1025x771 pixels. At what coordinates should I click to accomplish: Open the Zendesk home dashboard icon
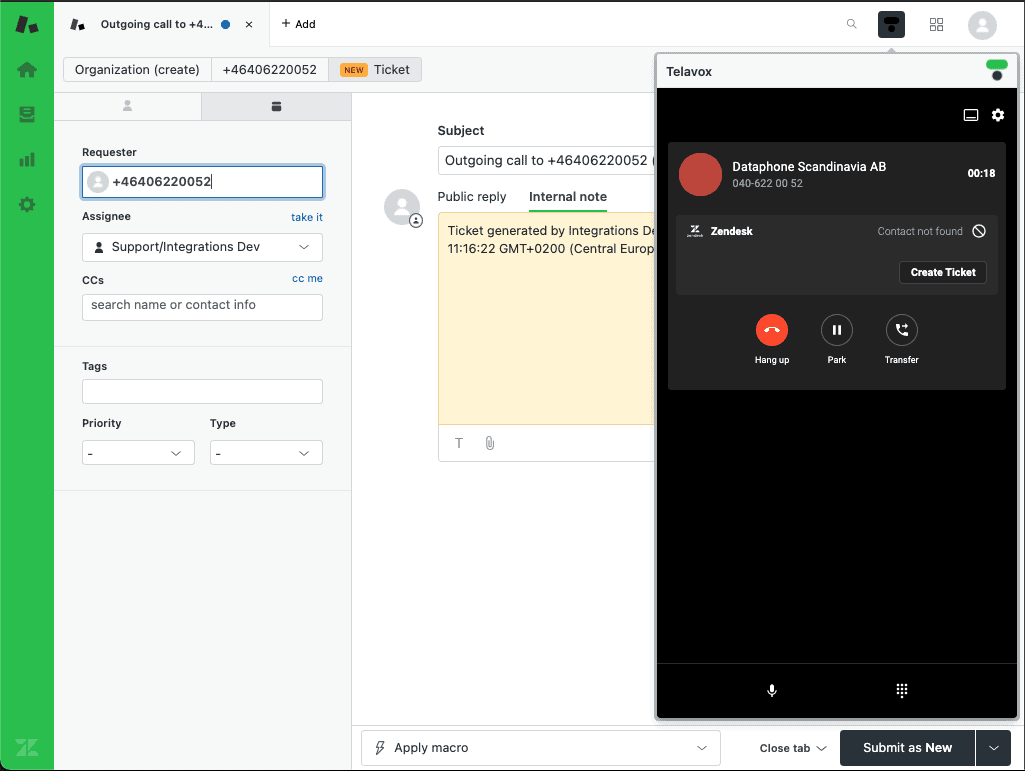[x=27, y=70]
